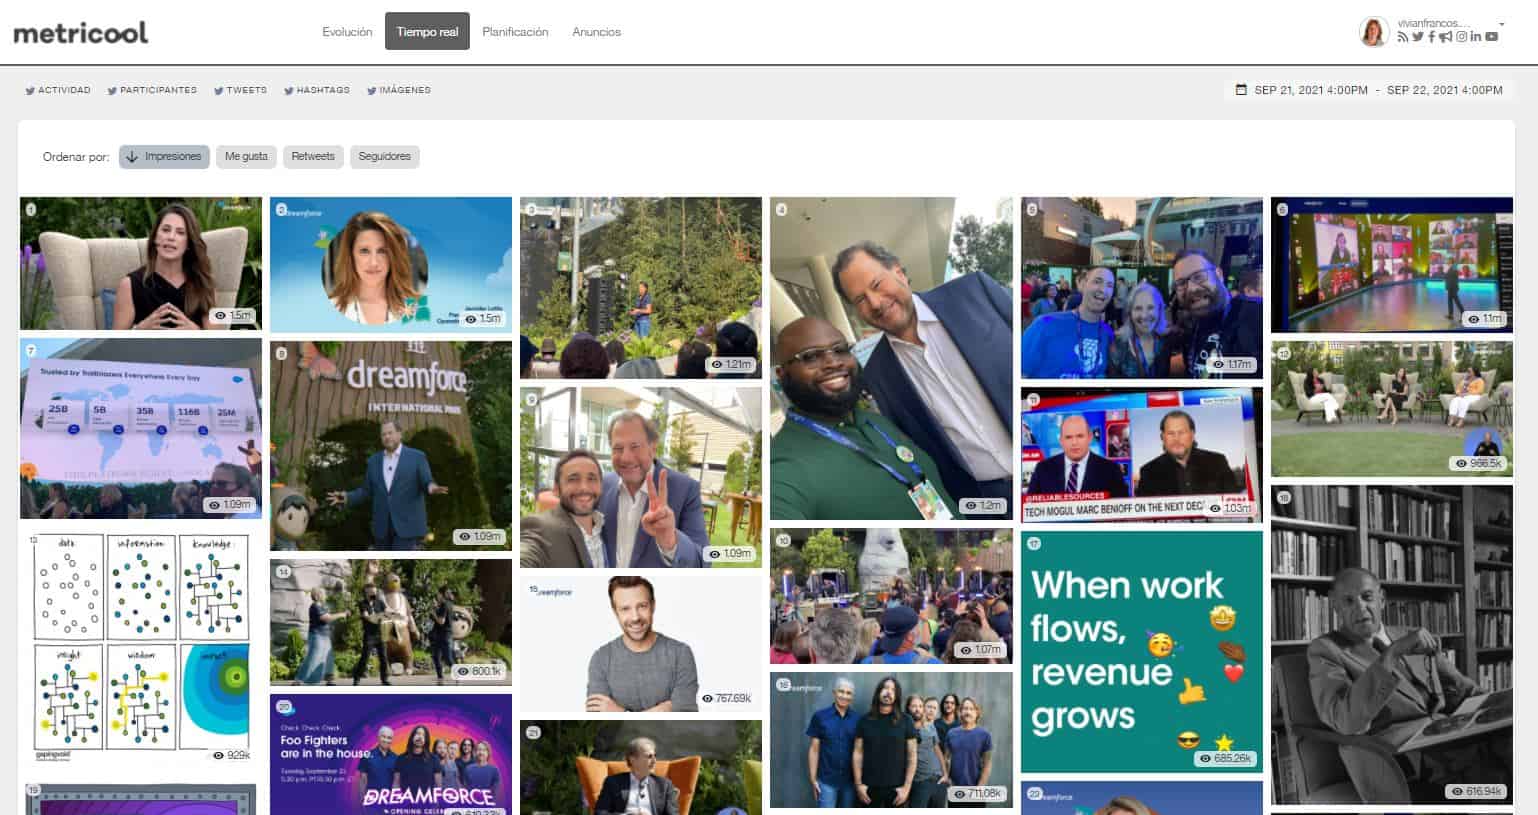1538x815 pixels.
Task: Open the Planificación tab
Action: tap(515, 32)
